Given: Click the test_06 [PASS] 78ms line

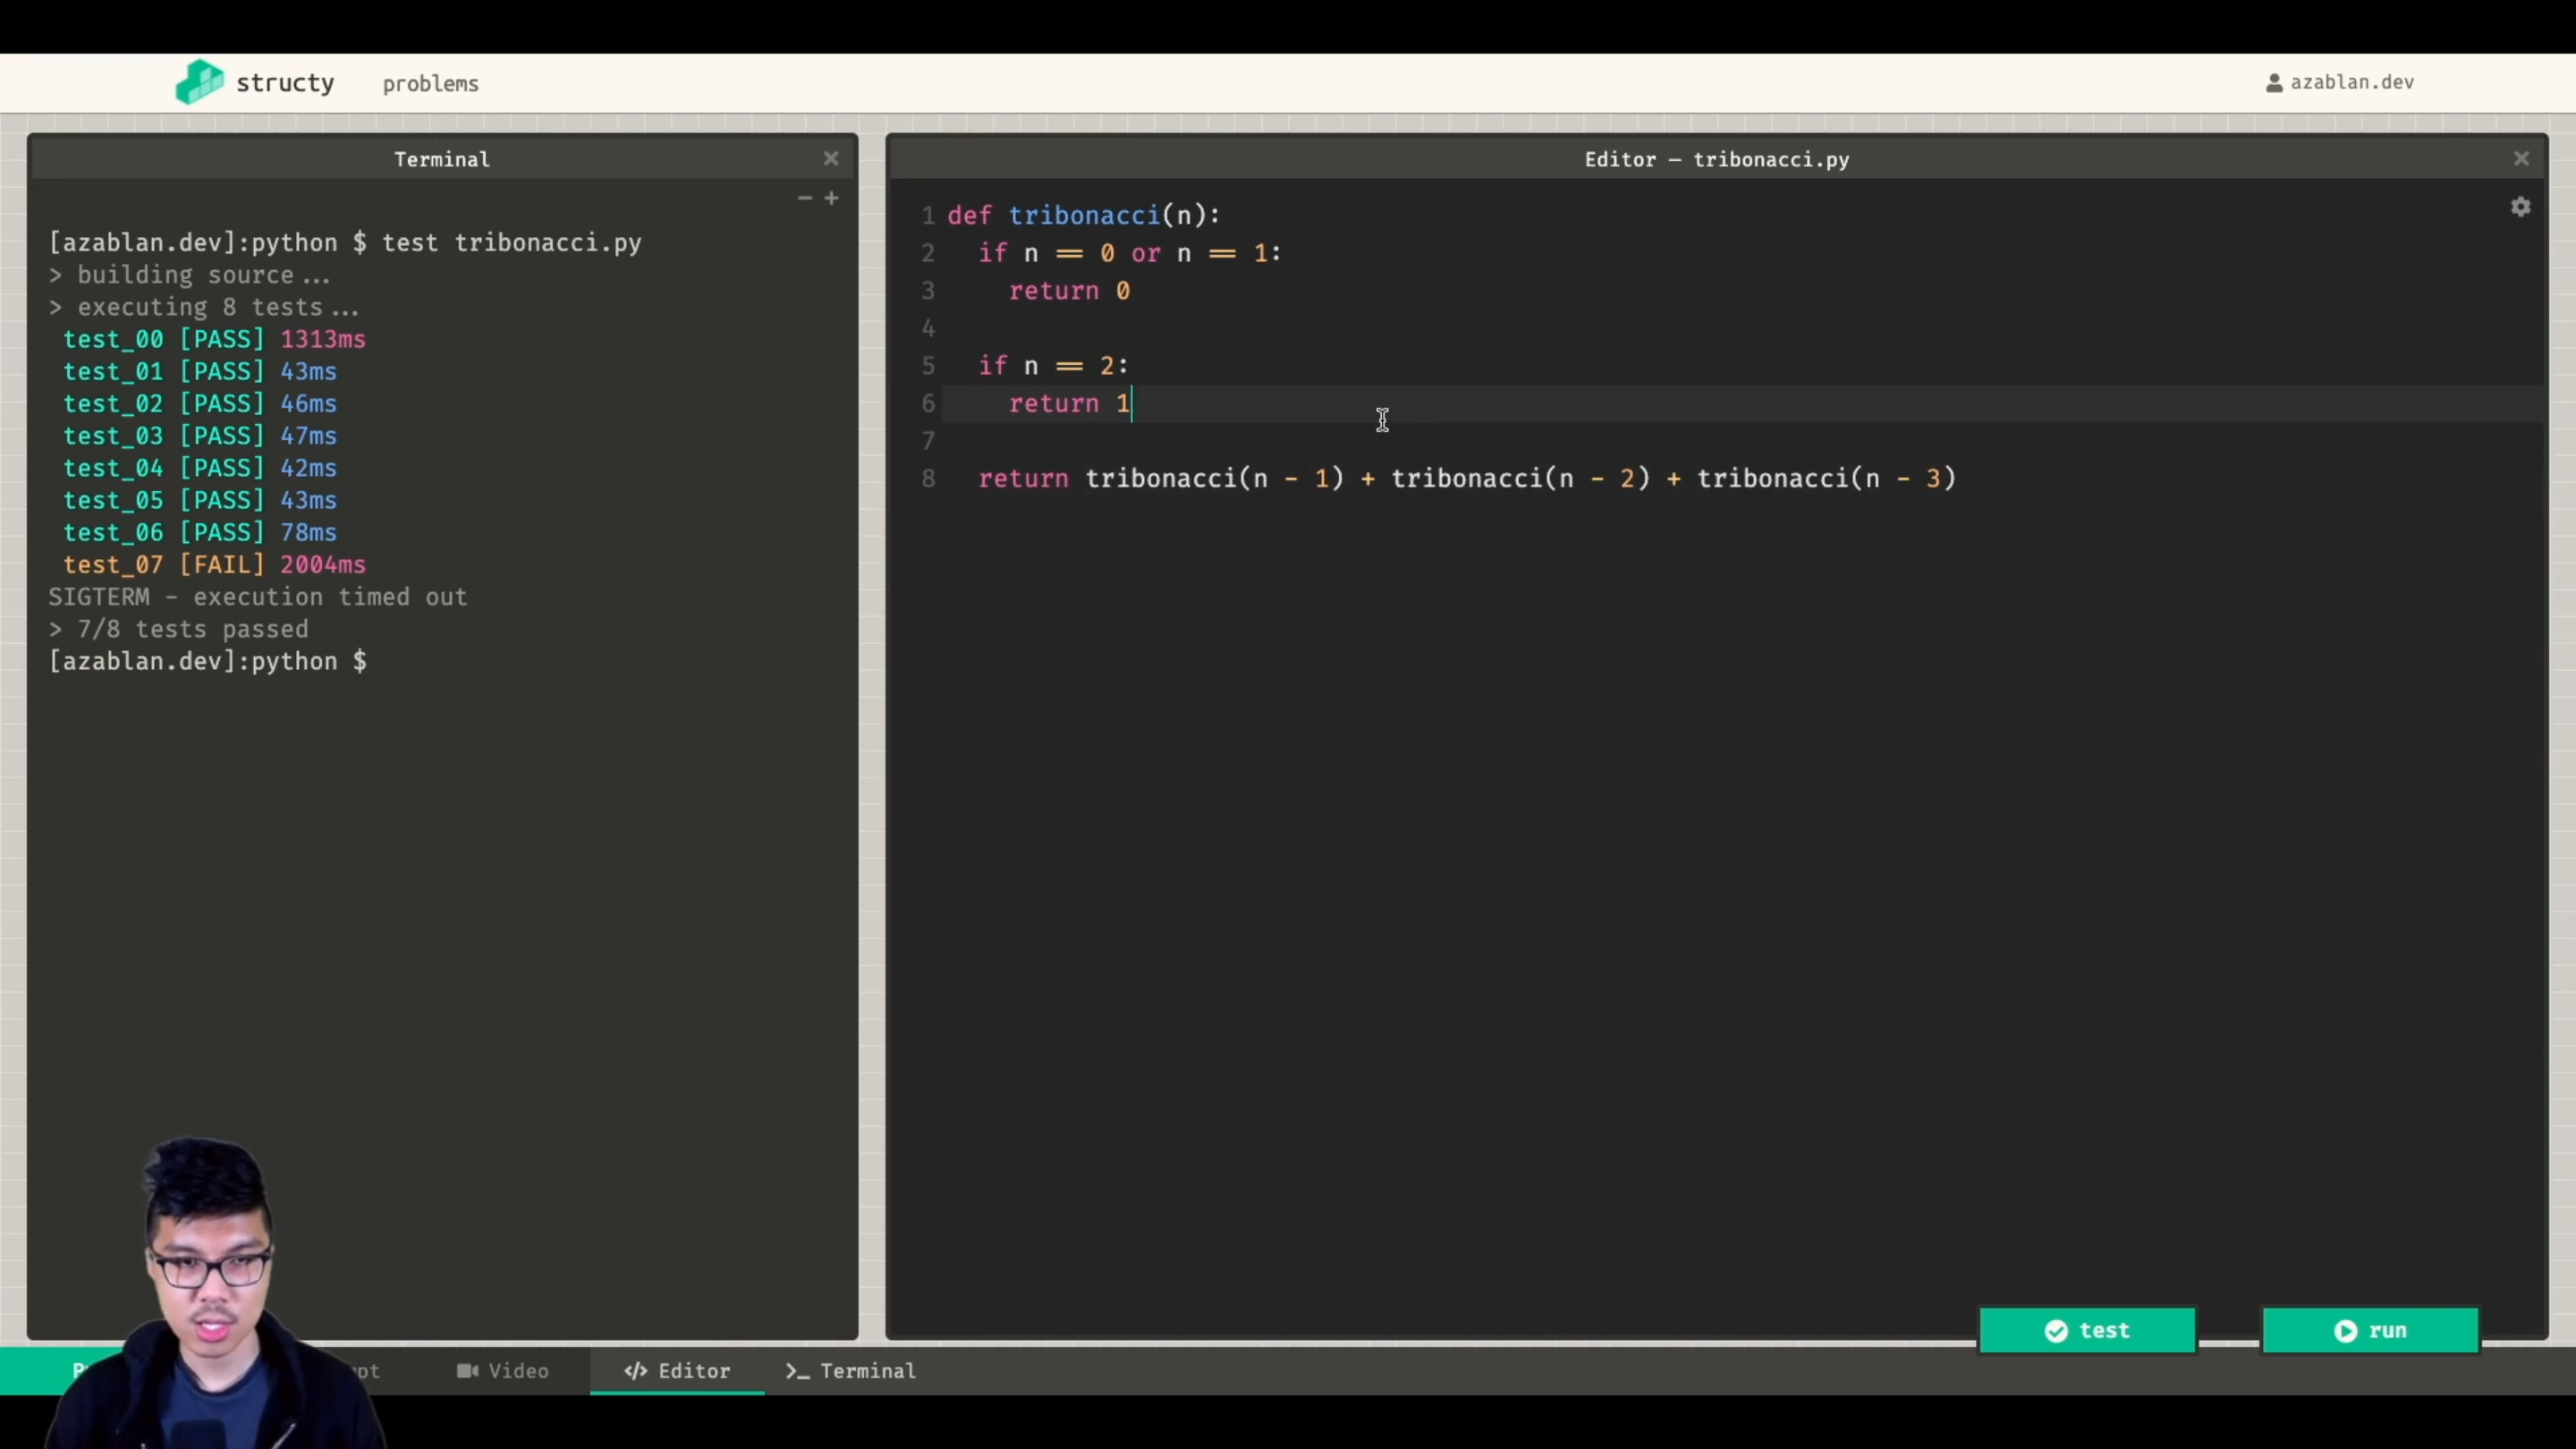Looking at the screenshot, I should 200,533.
